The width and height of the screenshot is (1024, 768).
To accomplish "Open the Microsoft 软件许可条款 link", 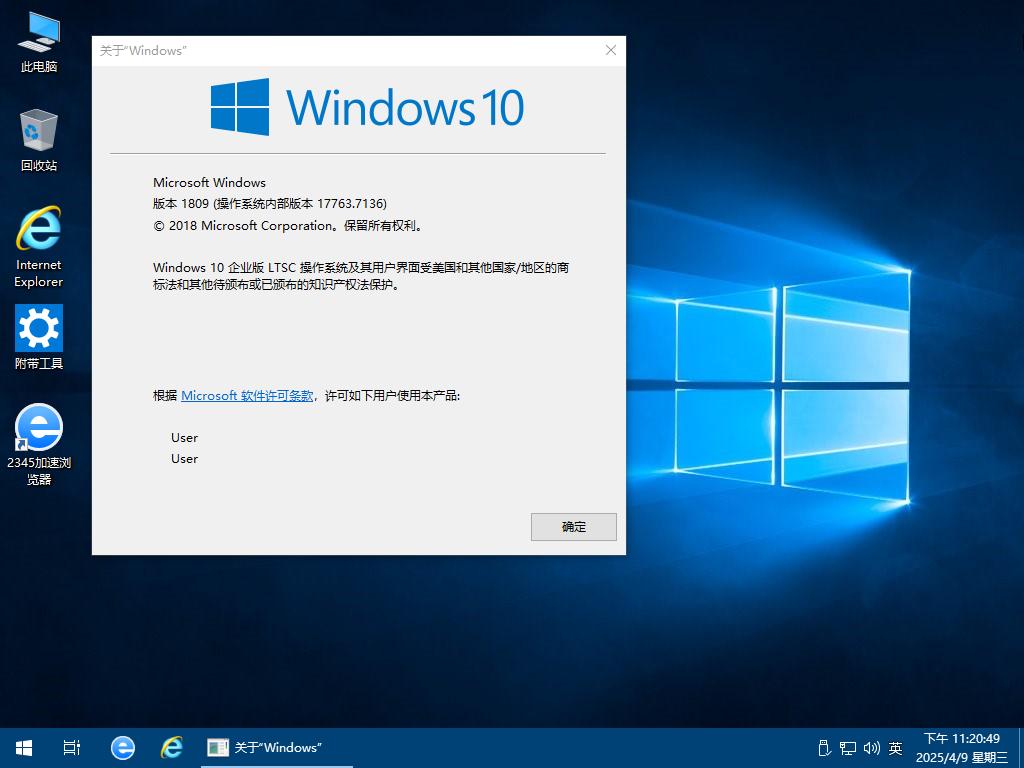I will tap(247, 396).
